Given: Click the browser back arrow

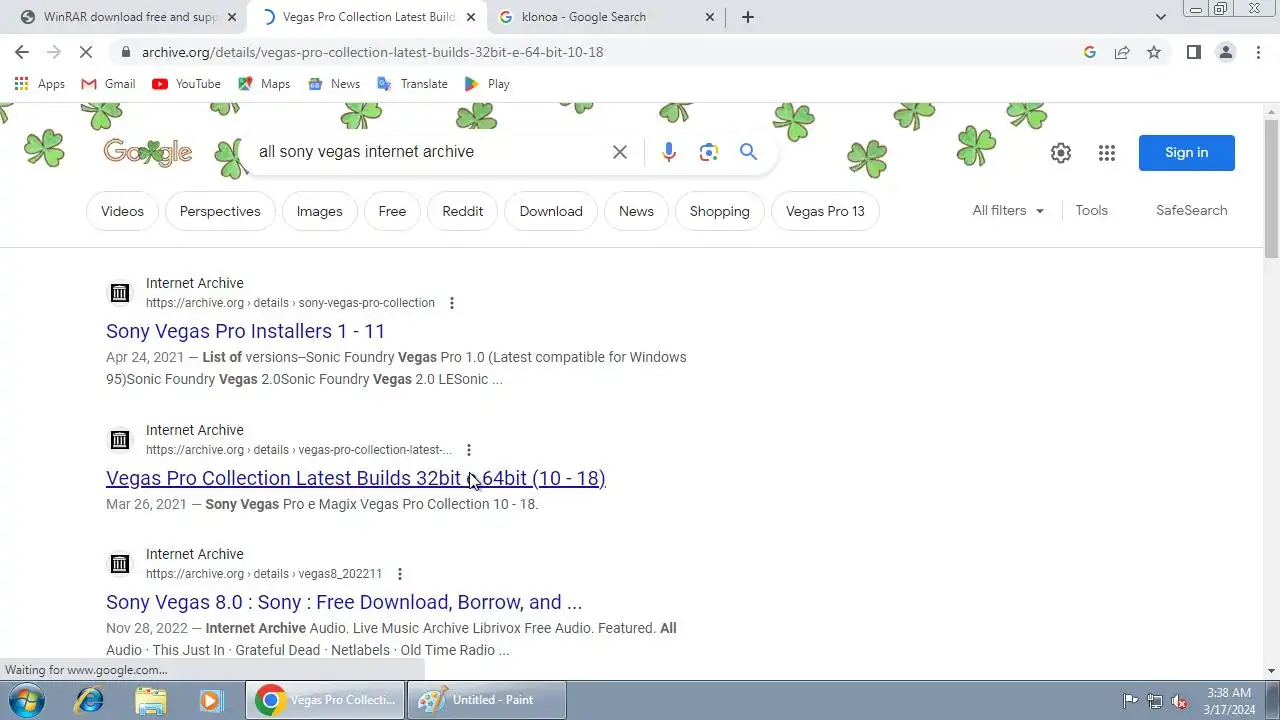Looking at the screenshot, I should point(22,52).
